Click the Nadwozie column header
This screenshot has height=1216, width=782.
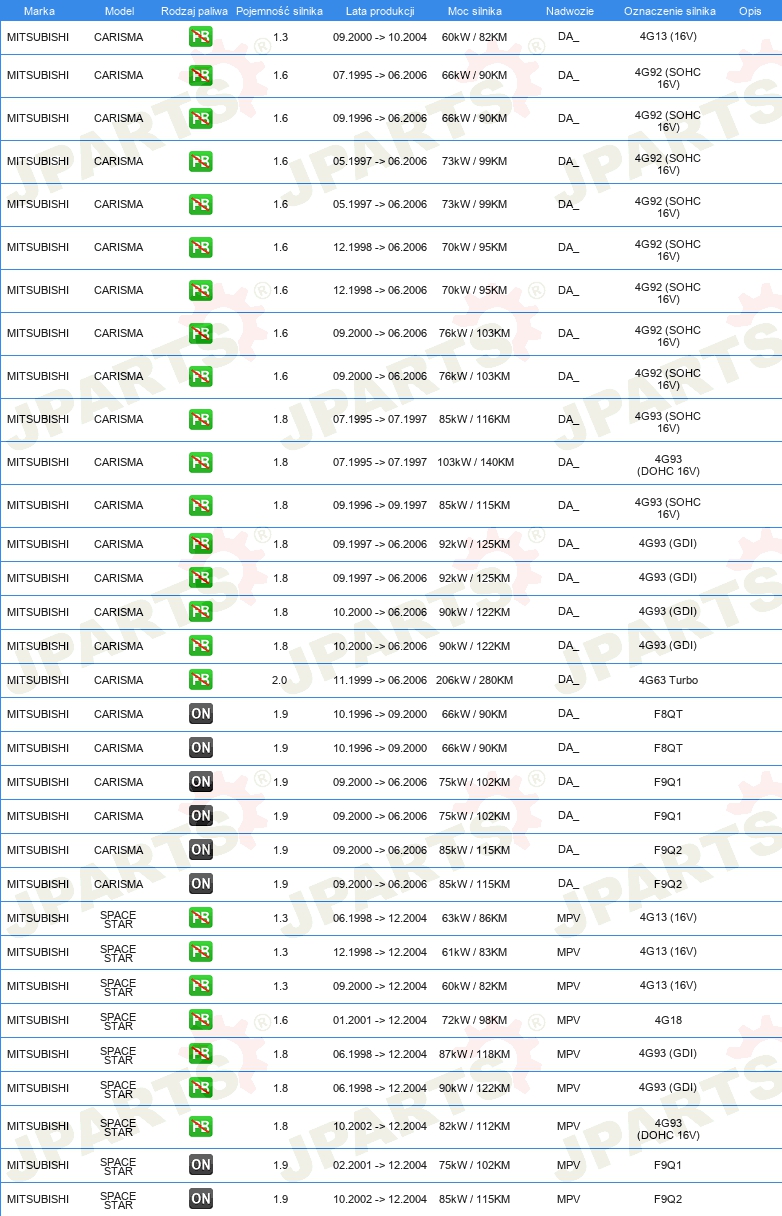coord(569,12)
